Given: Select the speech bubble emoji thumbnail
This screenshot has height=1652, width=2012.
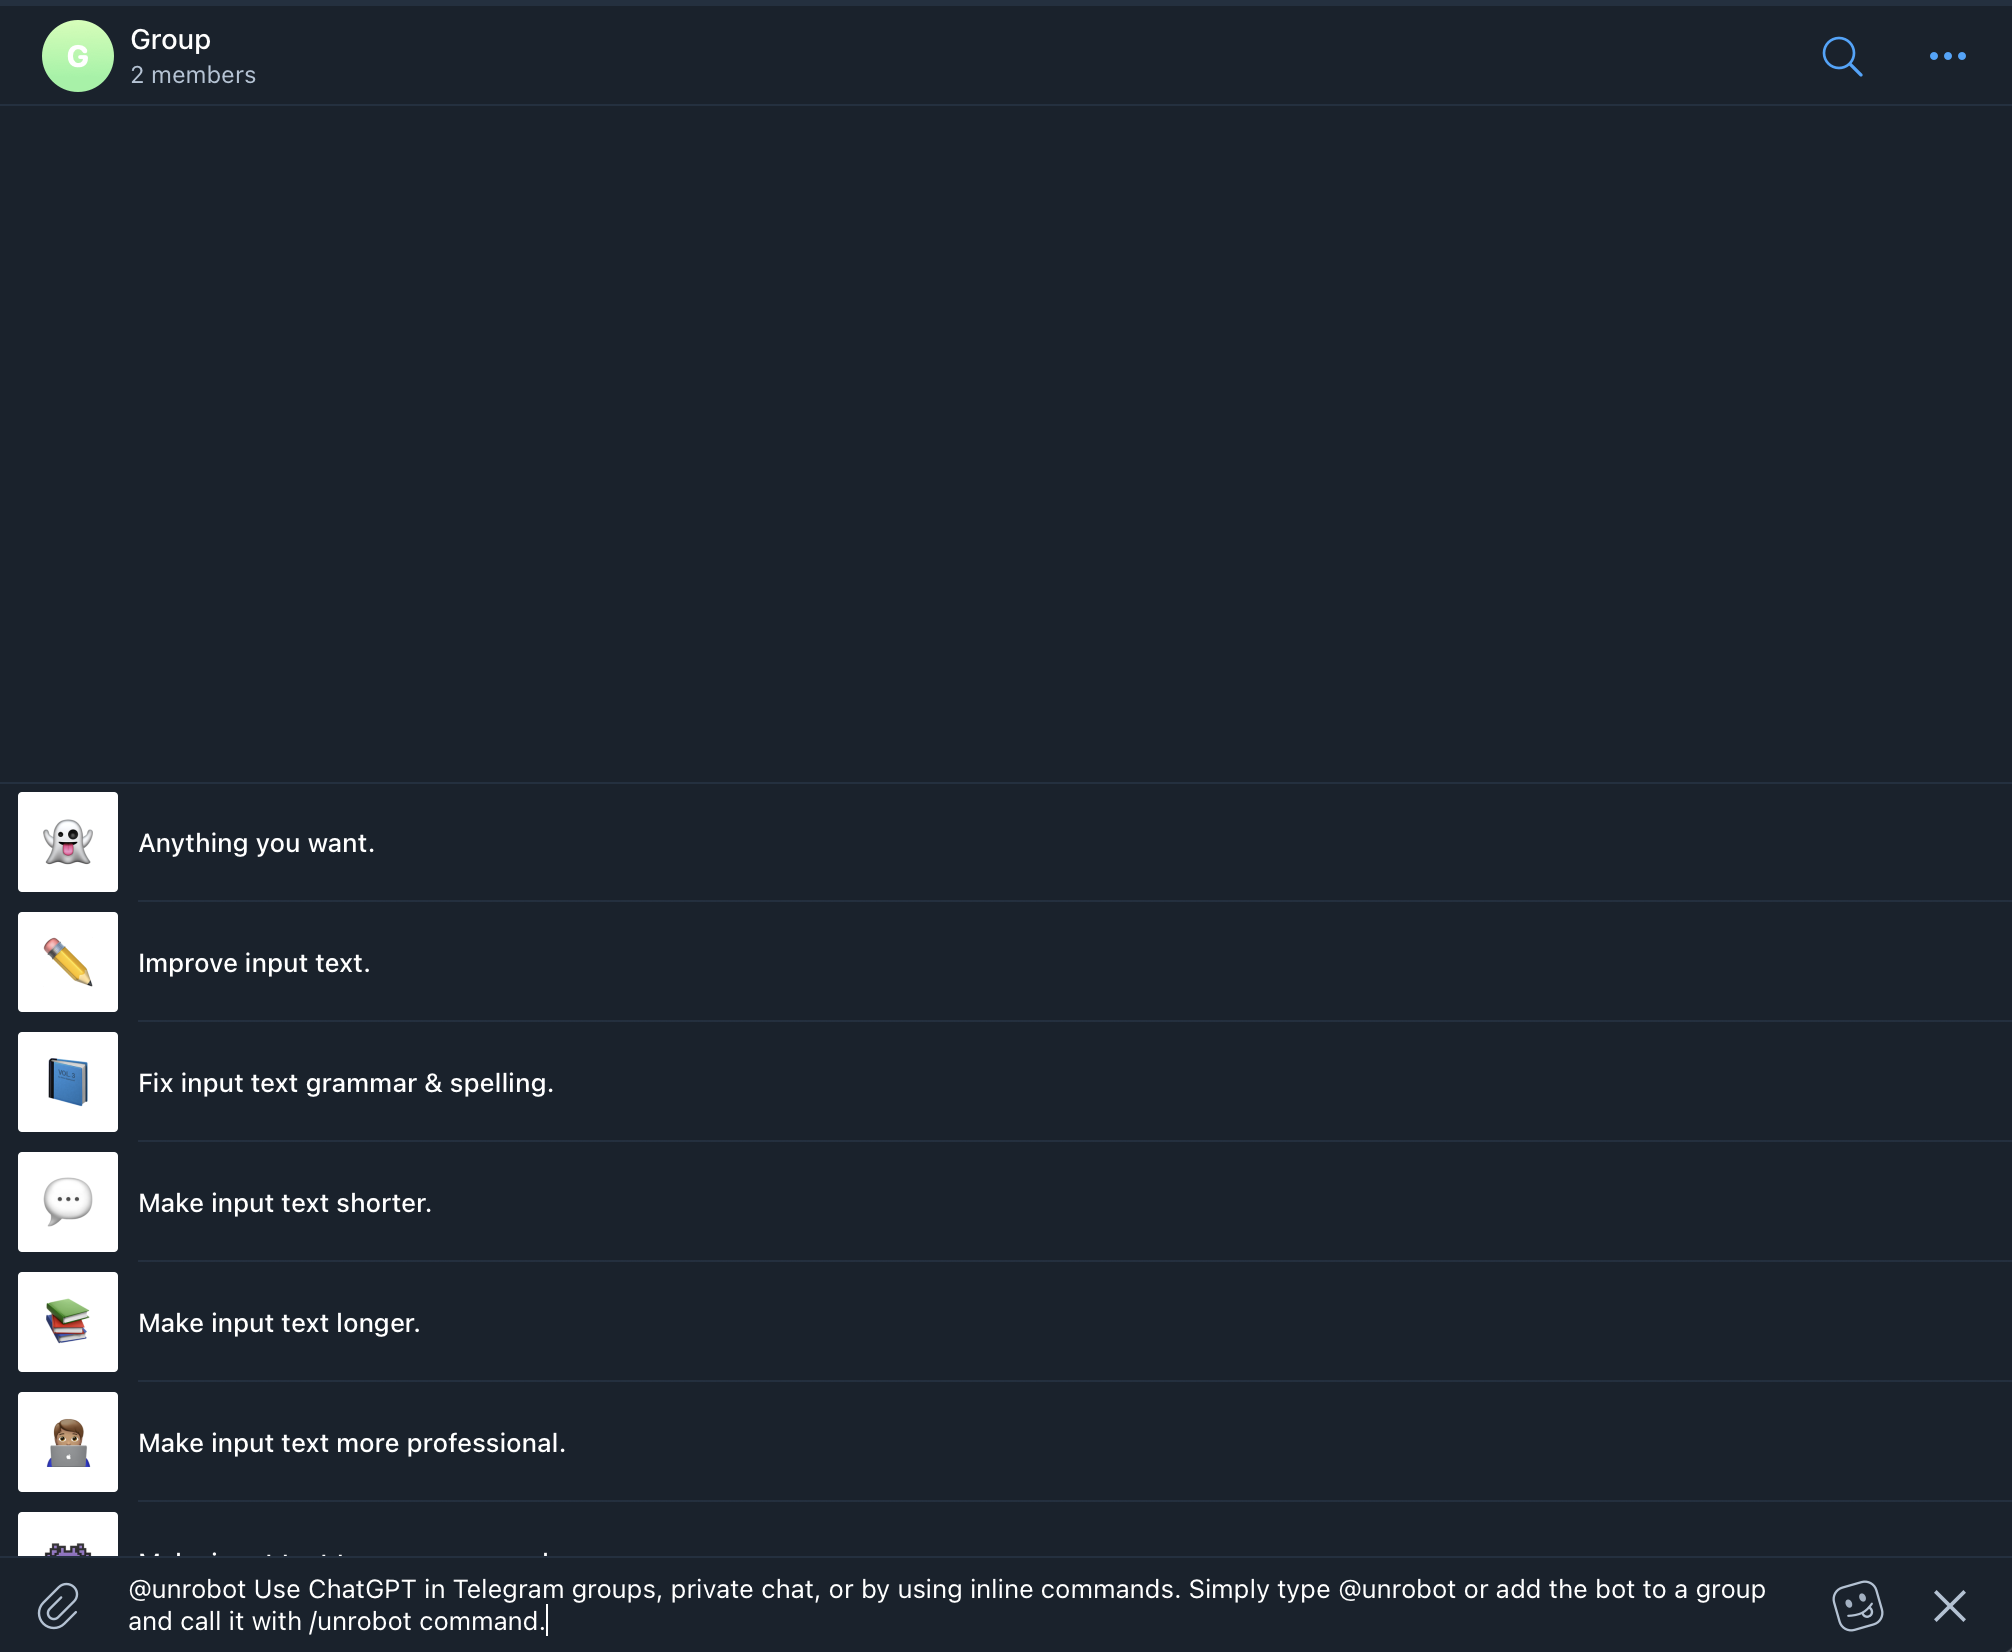Looking at the screenshot, I should point(68,1202).
